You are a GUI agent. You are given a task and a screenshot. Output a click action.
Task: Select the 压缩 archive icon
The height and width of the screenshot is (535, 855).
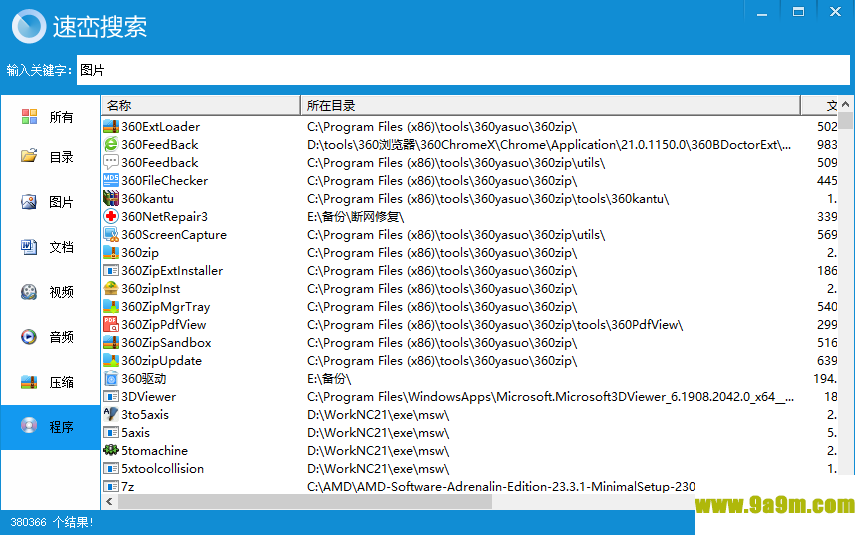(x=29, y=382)
